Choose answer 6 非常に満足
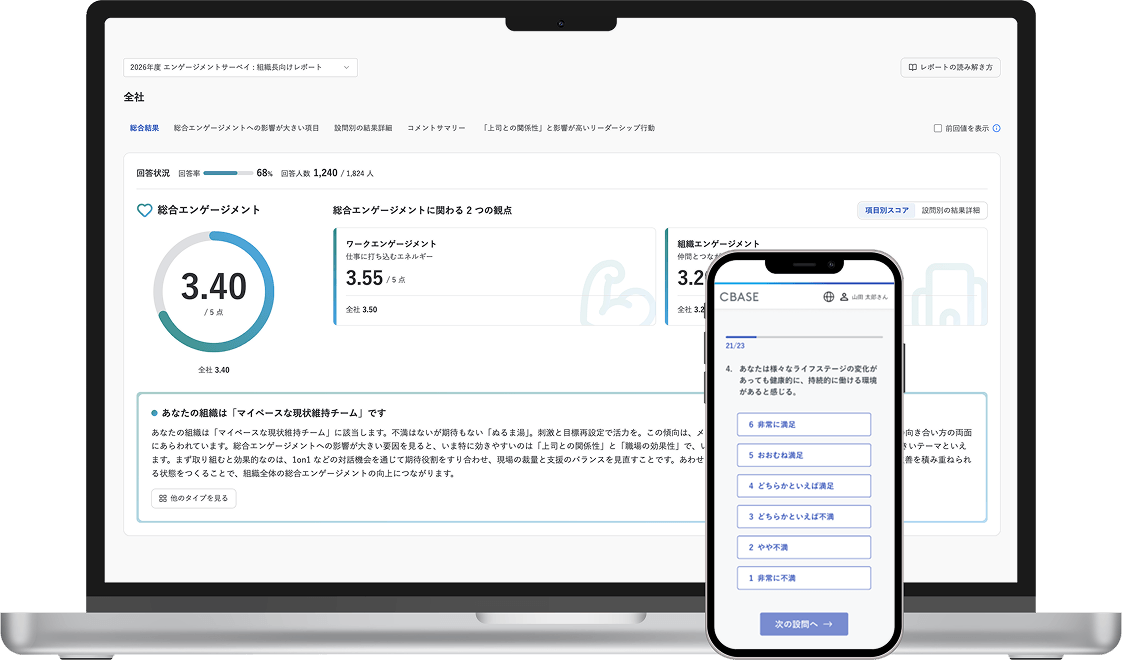The image size is (1122, 660). [804, 424]
